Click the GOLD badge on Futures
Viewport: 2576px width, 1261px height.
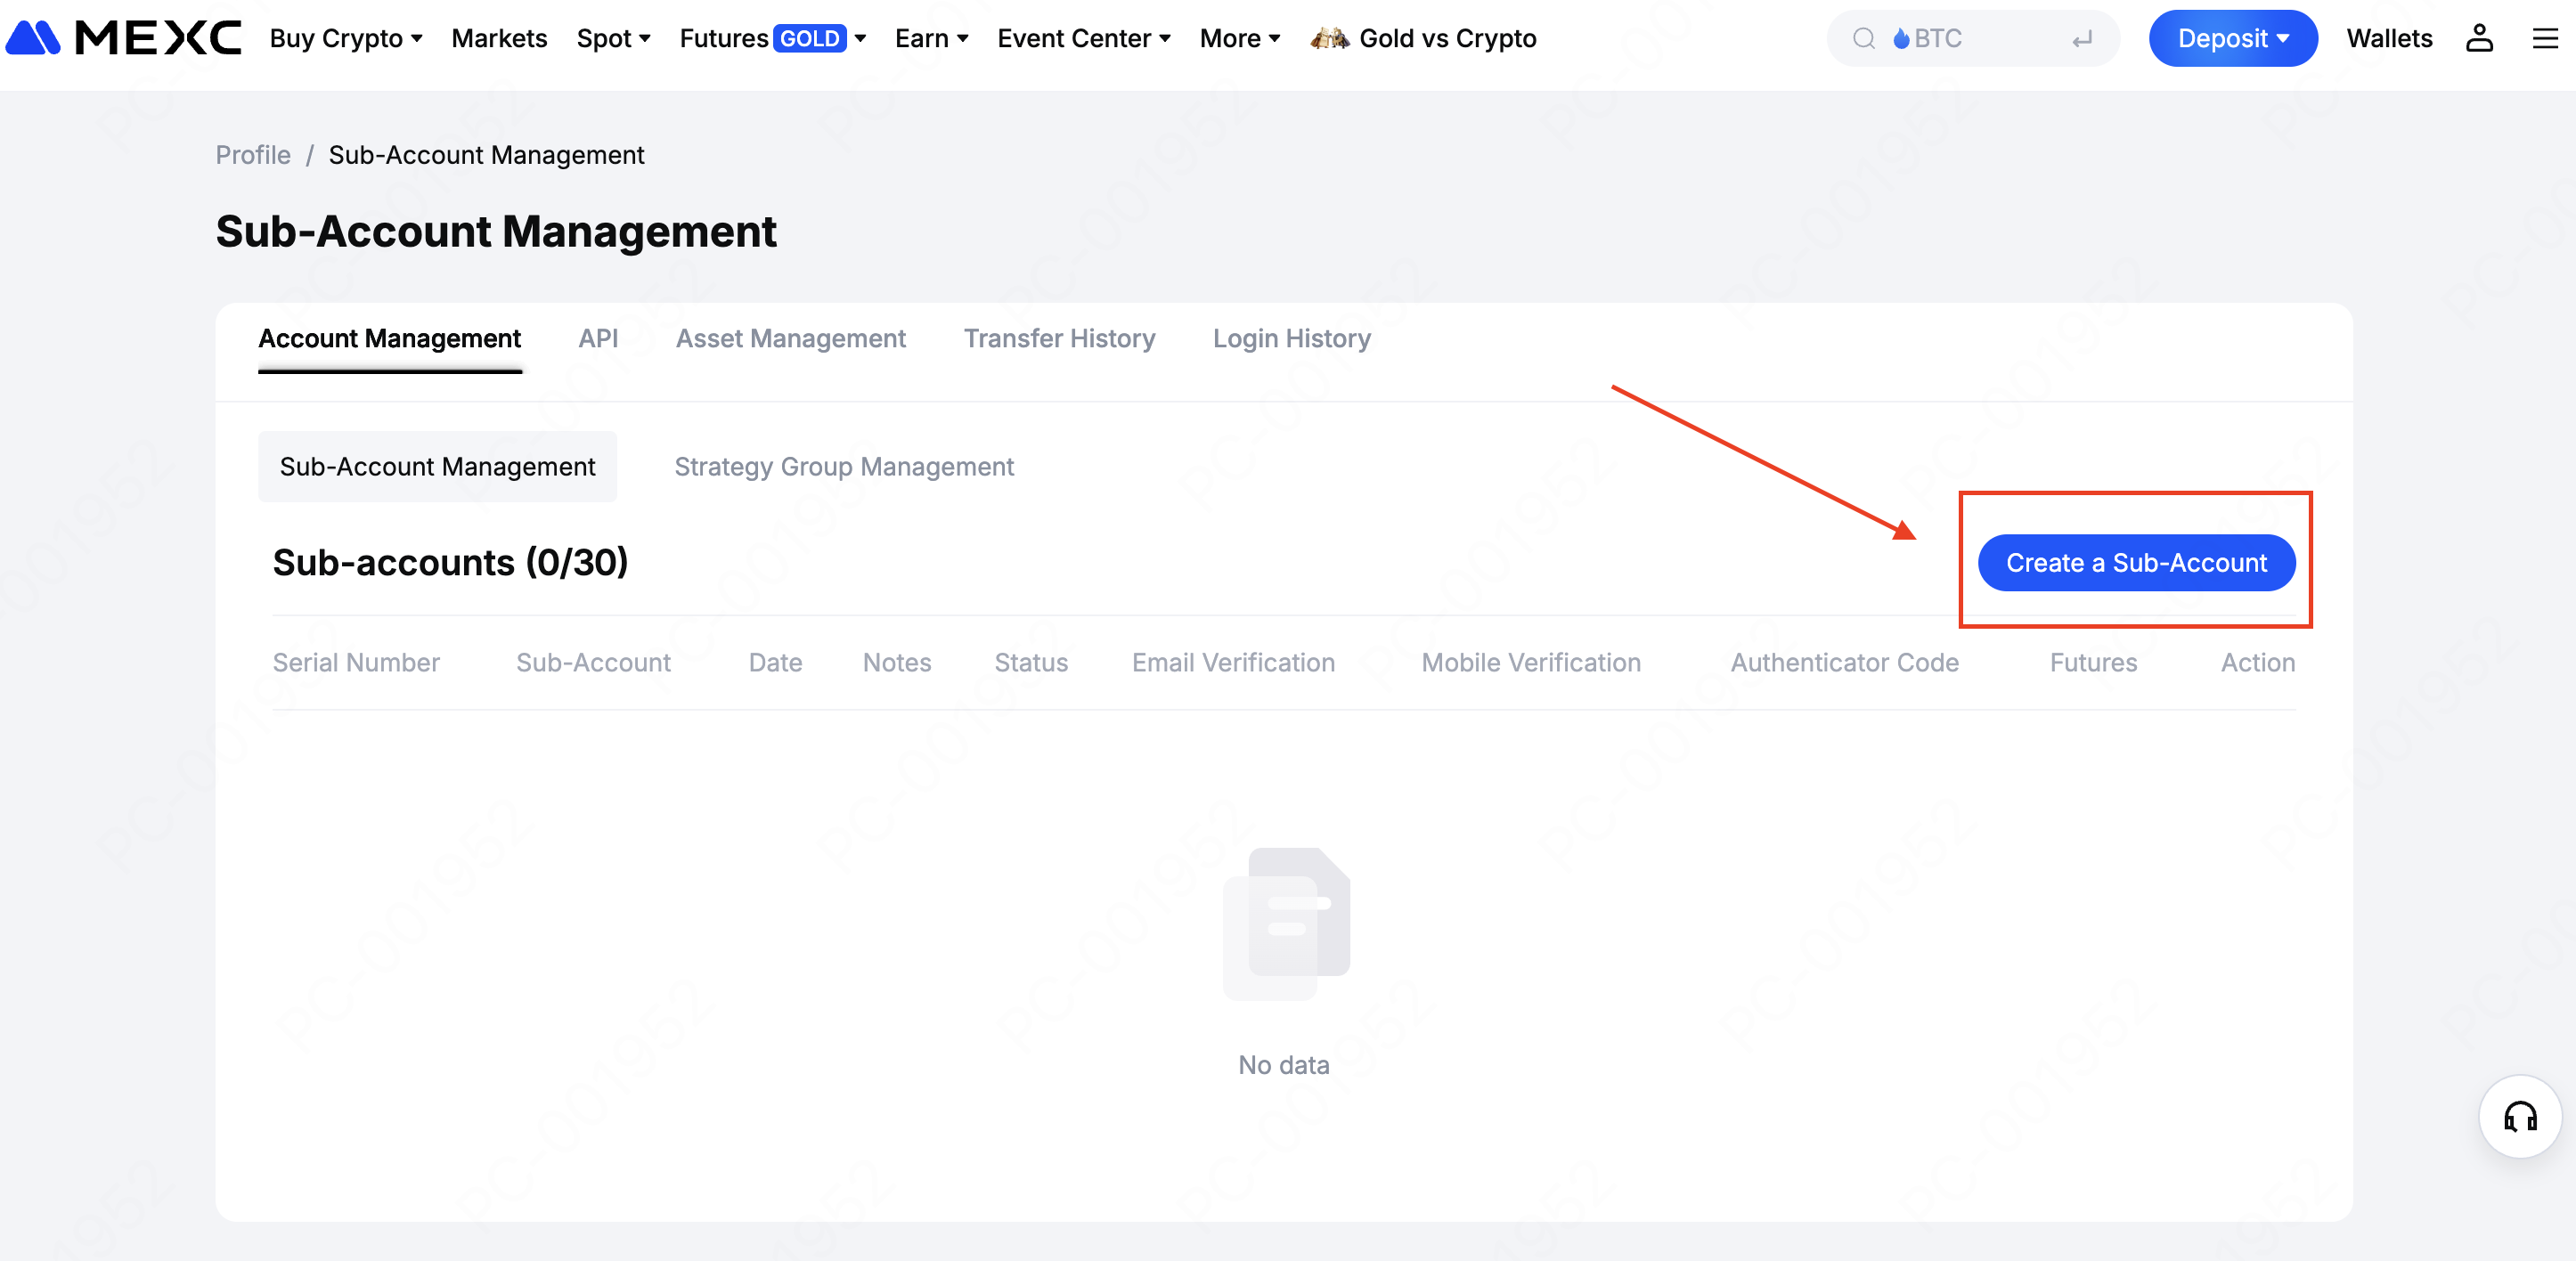[809, 38]
